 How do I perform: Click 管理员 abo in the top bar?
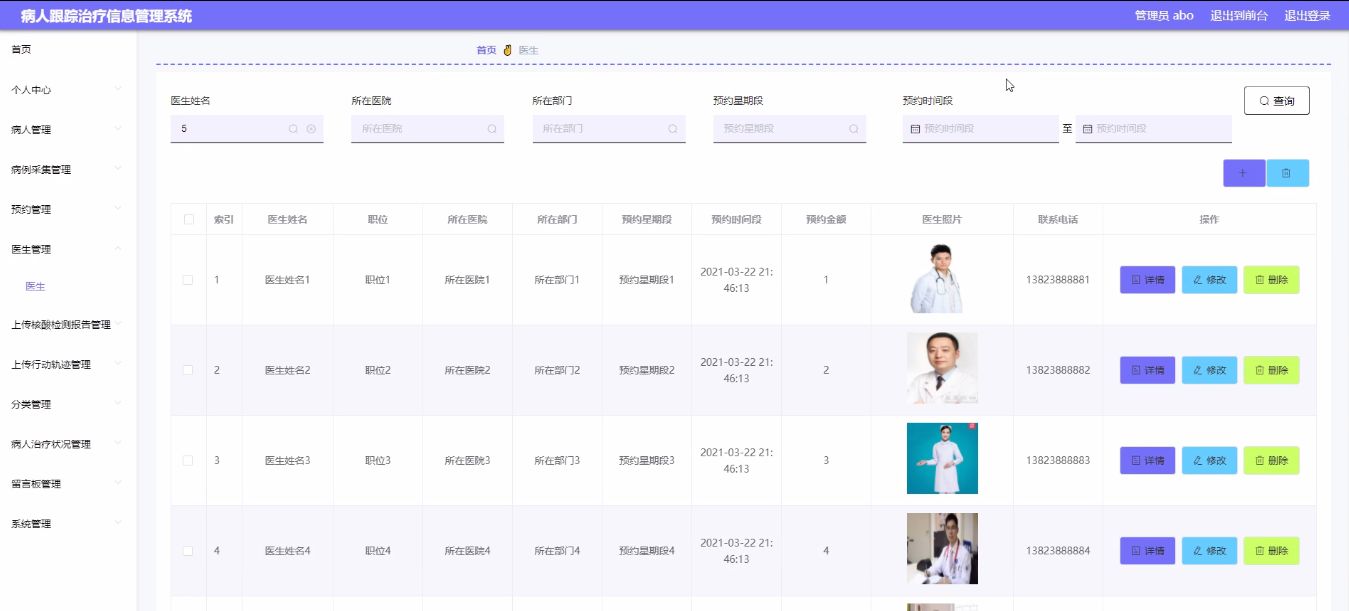click(x=1164, y=15)
